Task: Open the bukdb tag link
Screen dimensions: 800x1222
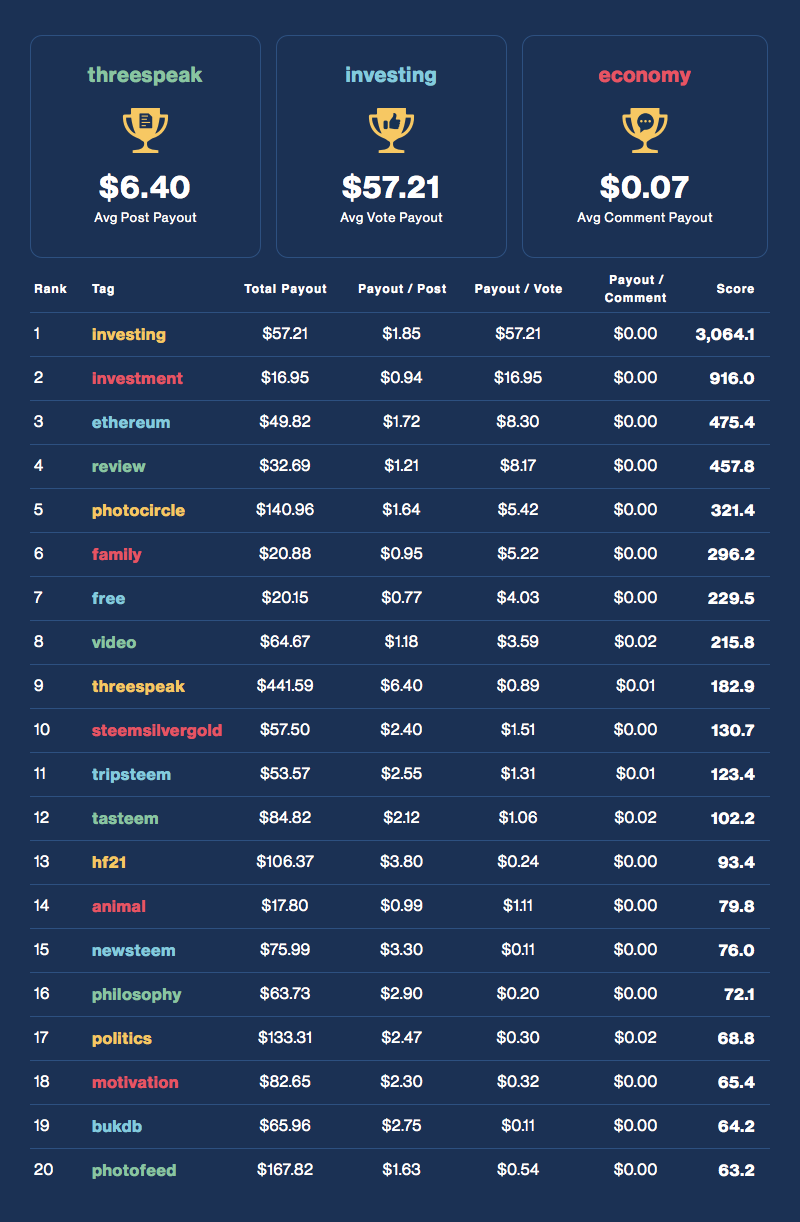Action: [117, 1126]
